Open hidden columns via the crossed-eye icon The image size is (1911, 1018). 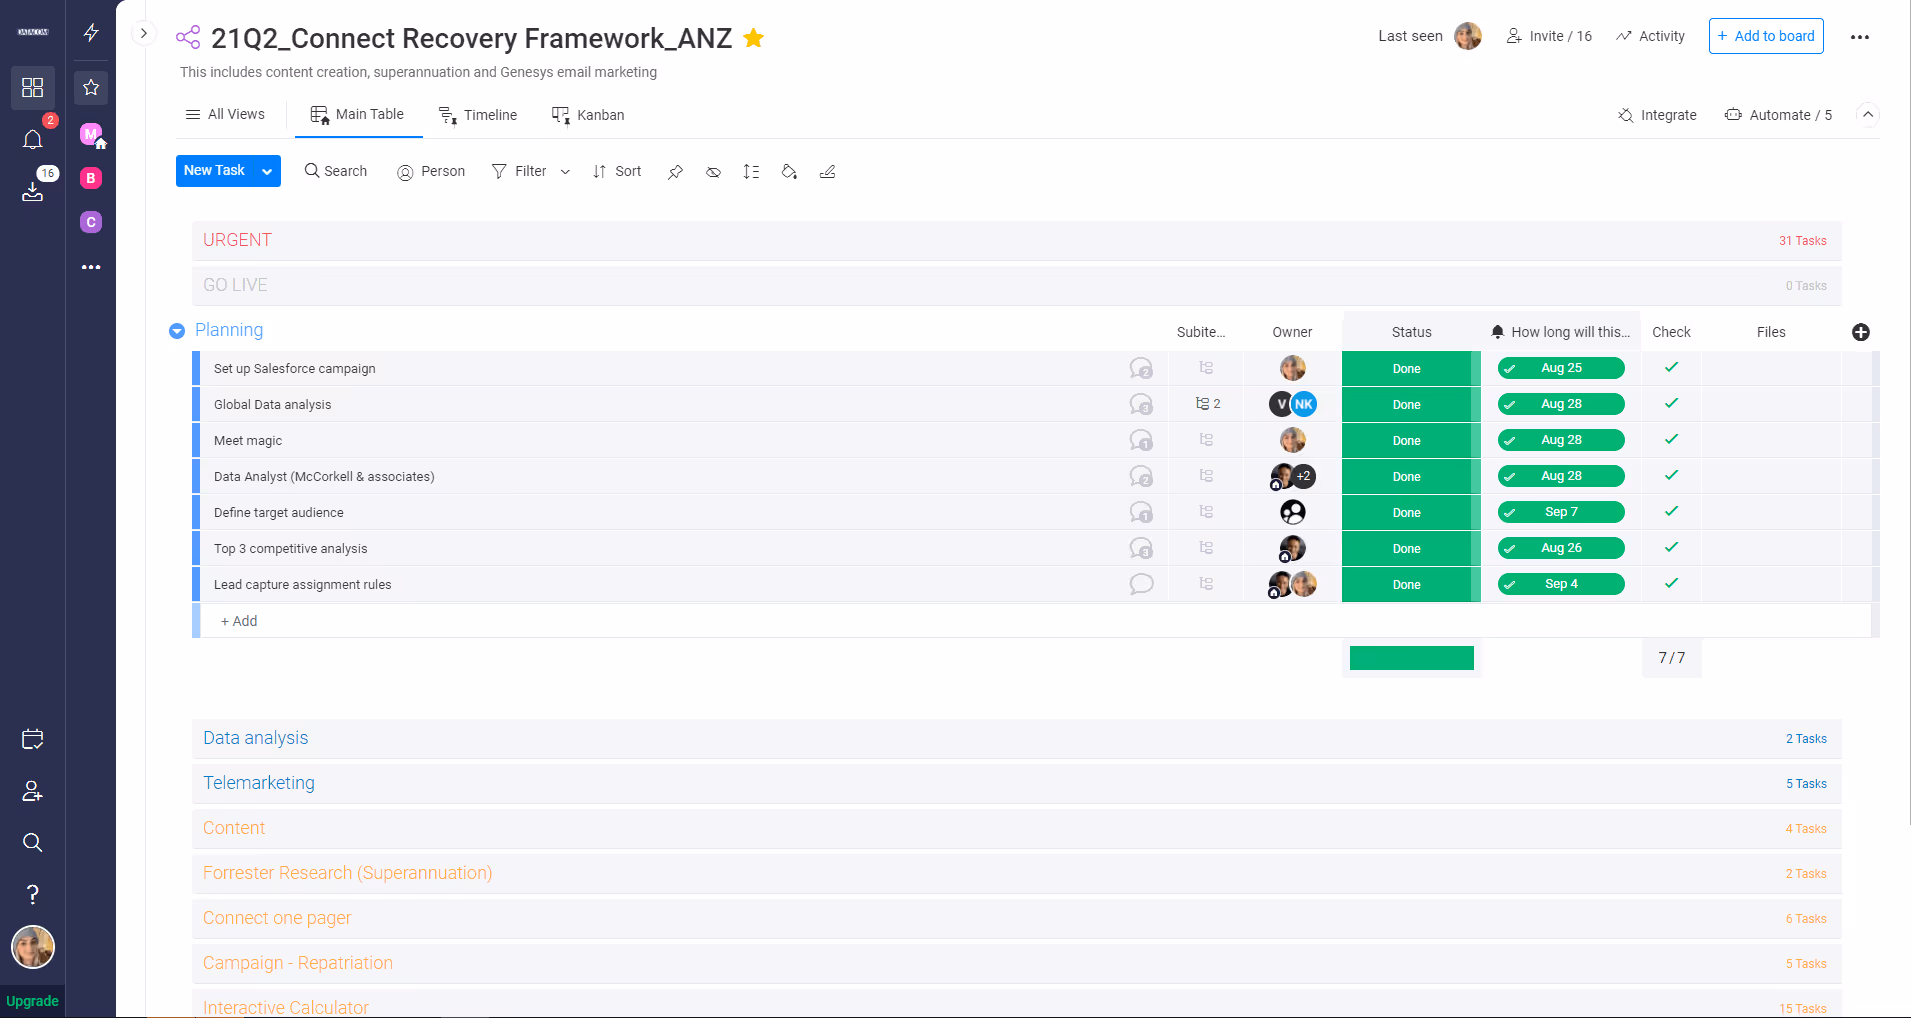pyautogui.click(x=713, y=172)
